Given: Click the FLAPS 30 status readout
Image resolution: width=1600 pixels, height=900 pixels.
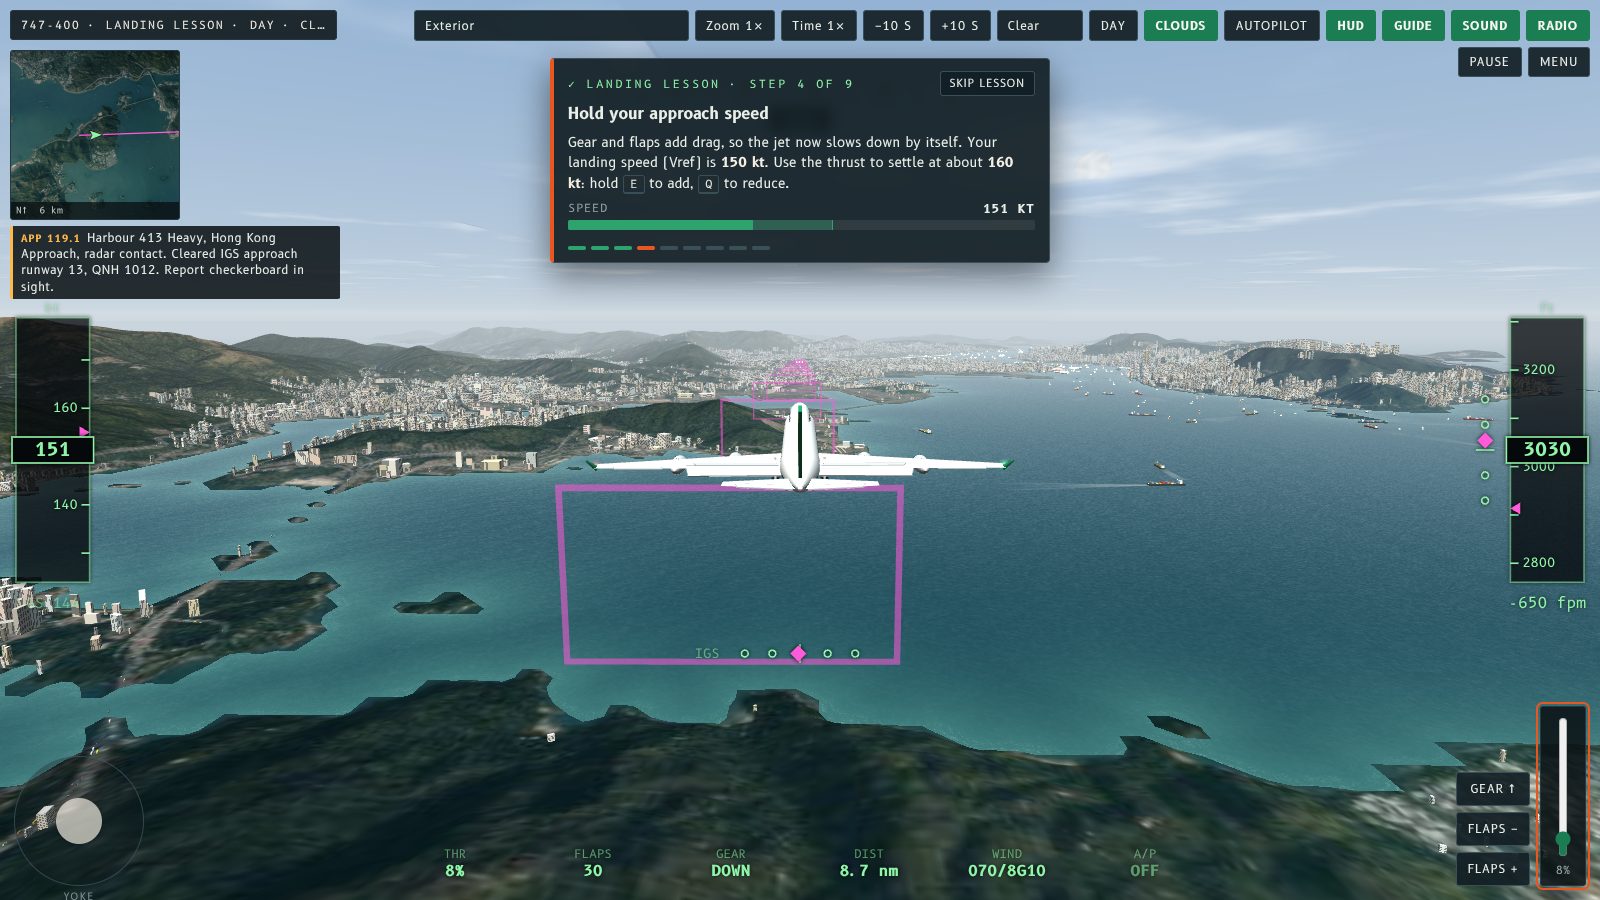Looking at the screenshot, I should 593,863.
